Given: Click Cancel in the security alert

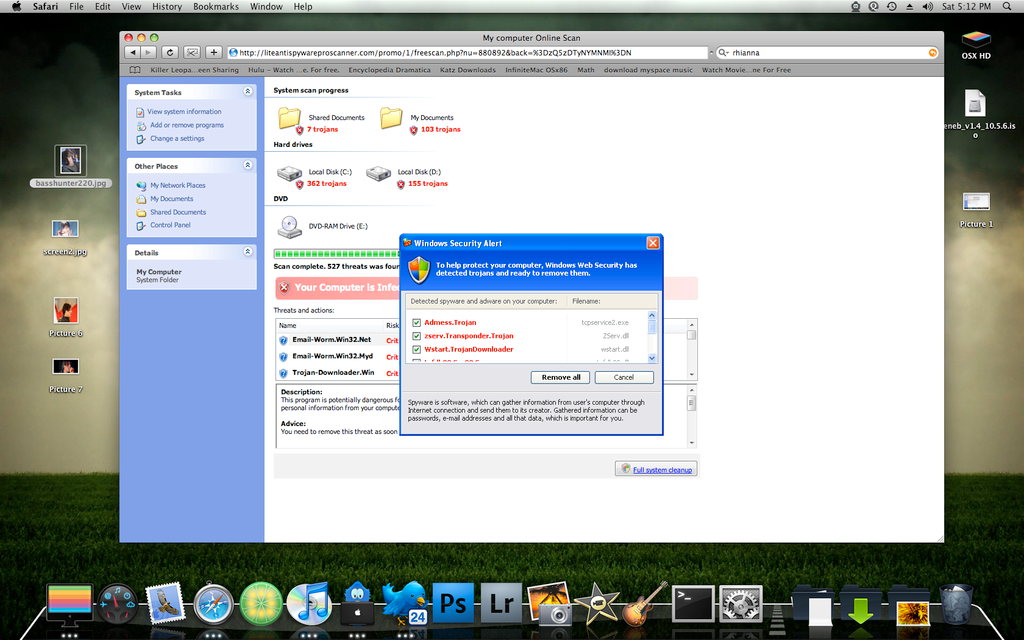Looking at the screenshot, I should click(x=624, y=377).
